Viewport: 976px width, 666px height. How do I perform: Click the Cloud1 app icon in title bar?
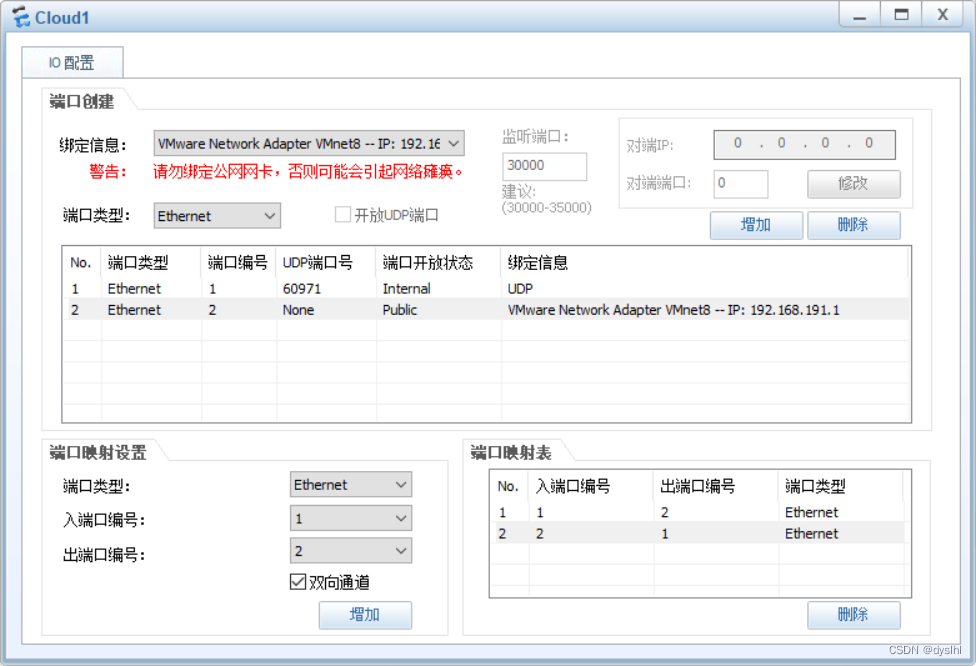tap(21, 17)
